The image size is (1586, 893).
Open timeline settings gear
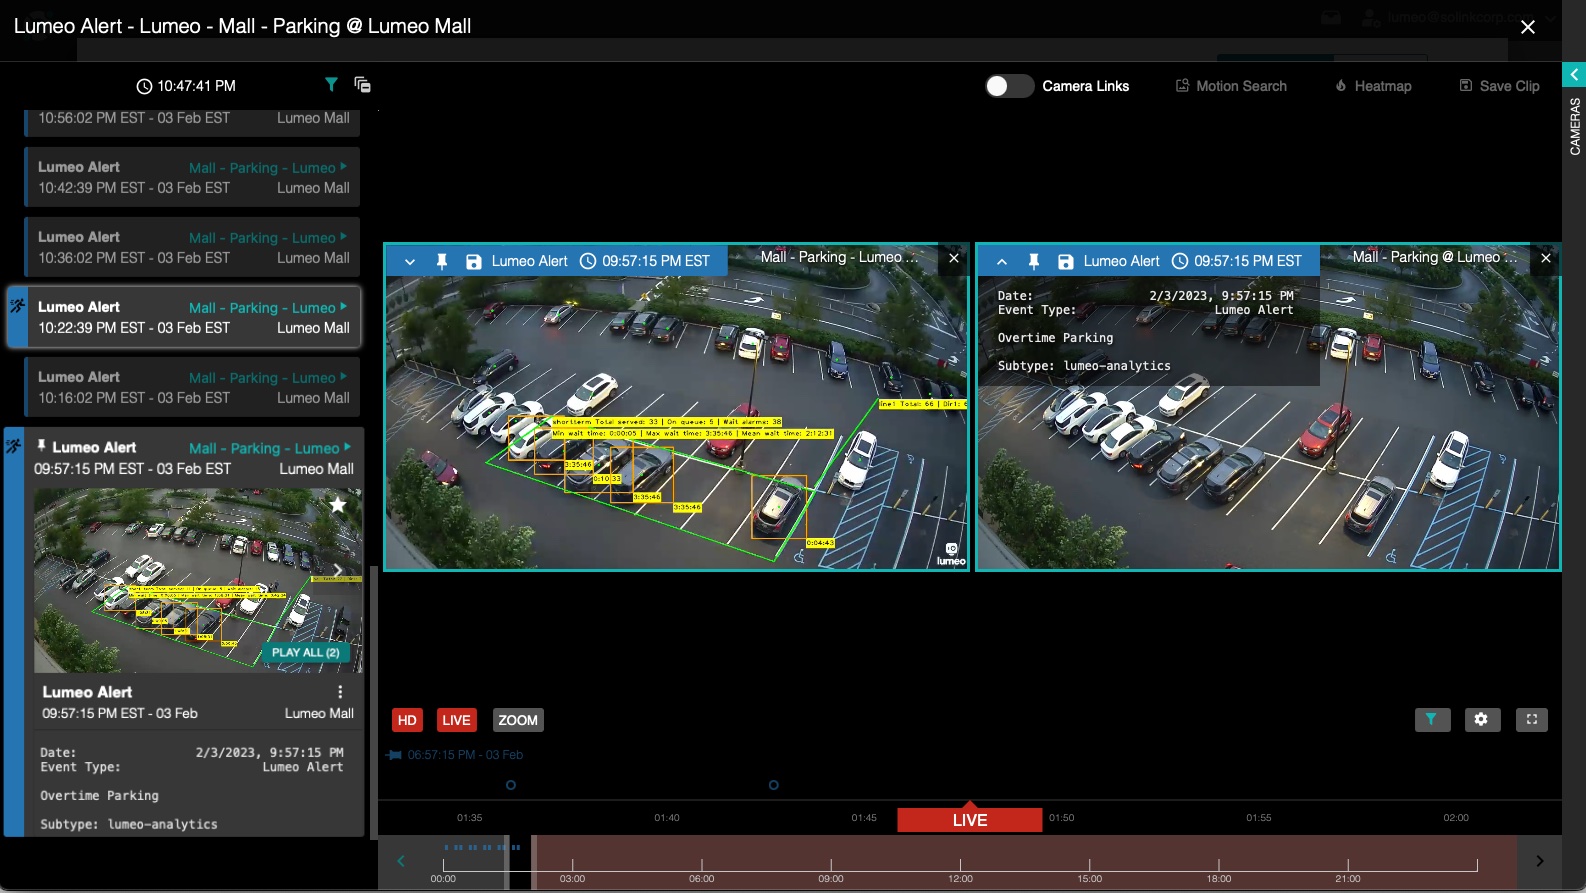point(1482,719)
